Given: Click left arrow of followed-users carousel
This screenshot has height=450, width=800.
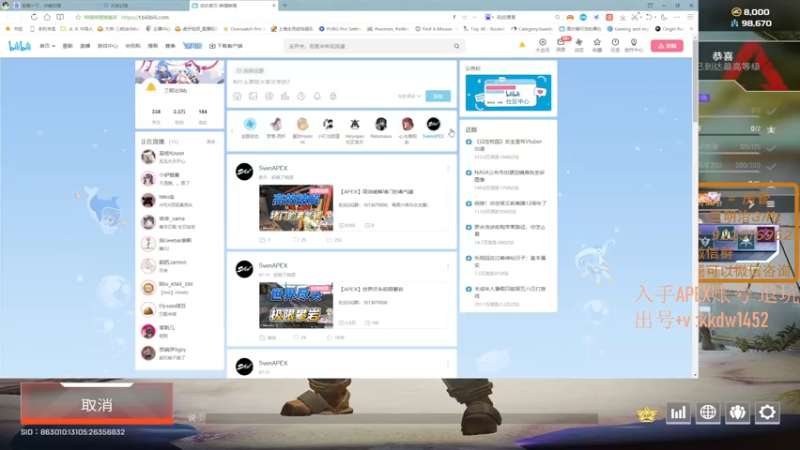Looking at the screenshot, I should (x=232, y=131).
